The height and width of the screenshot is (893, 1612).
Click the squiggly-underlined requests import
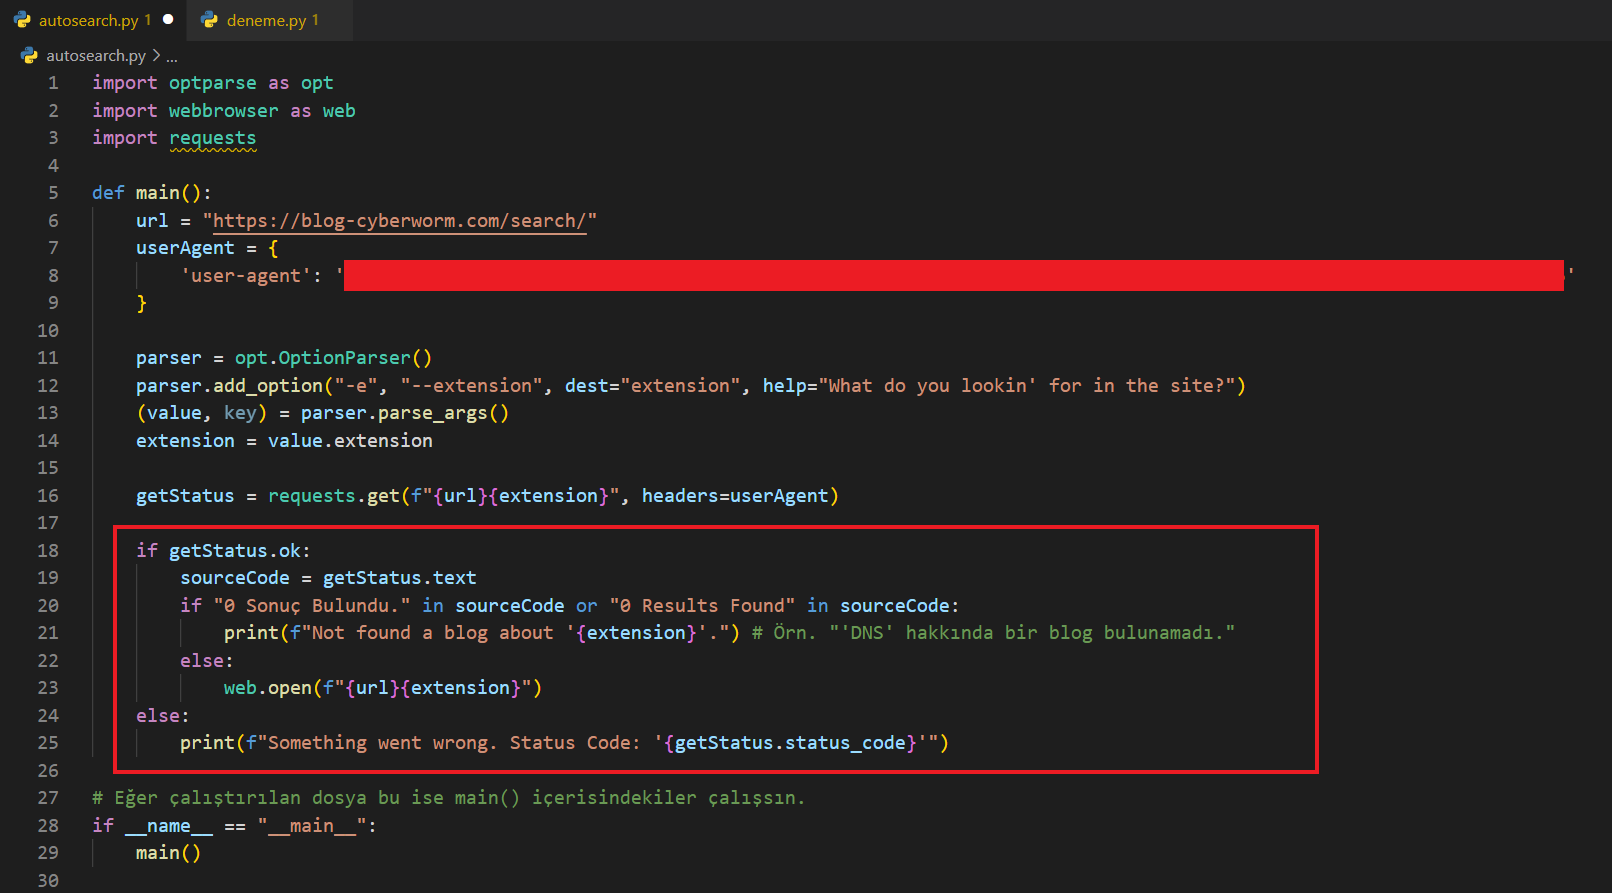212,138
